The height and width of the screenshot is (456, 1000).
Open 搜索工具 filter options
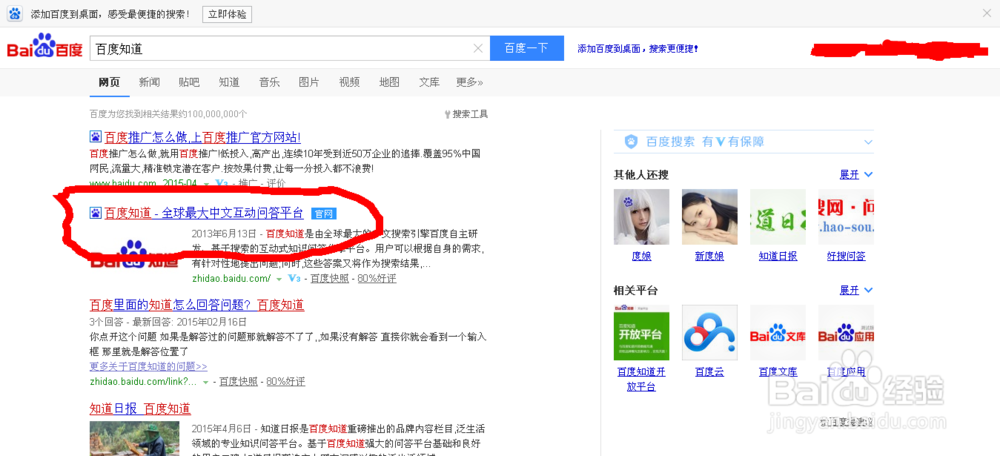466,114
